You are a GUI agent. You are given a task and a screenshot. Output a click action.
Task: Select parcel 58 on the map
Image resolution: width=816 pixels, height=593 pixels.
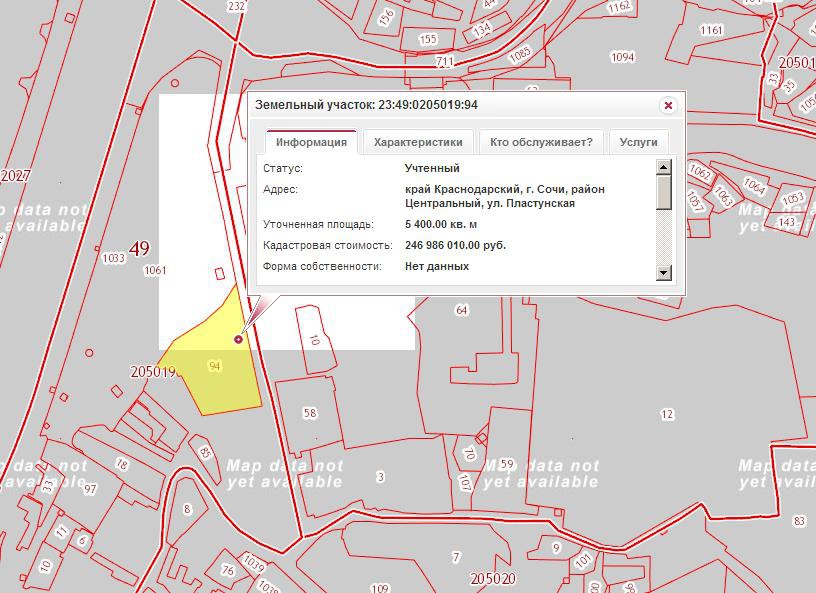tap(310, 413)
